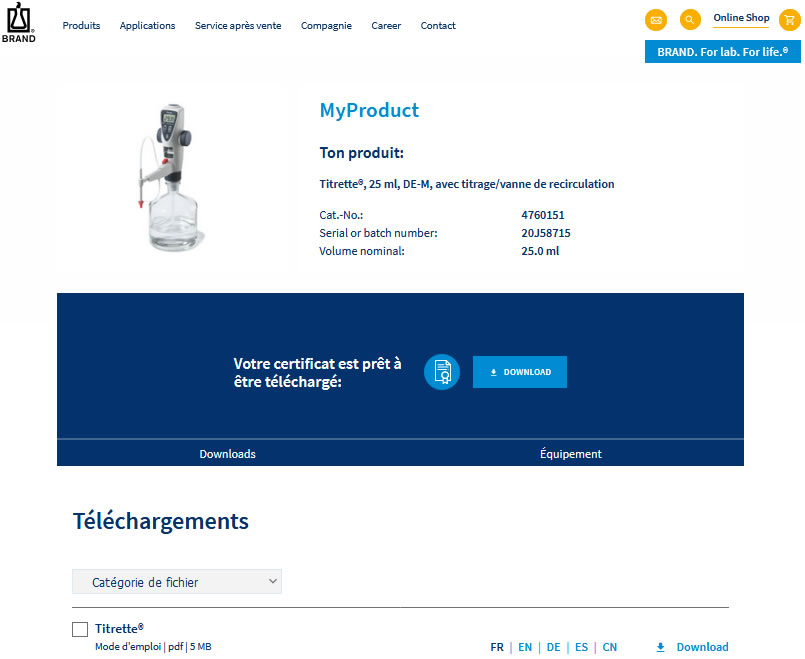Click catalog number 4760151
The width and height of the screenshot is (805, 659).
point(543,215)
